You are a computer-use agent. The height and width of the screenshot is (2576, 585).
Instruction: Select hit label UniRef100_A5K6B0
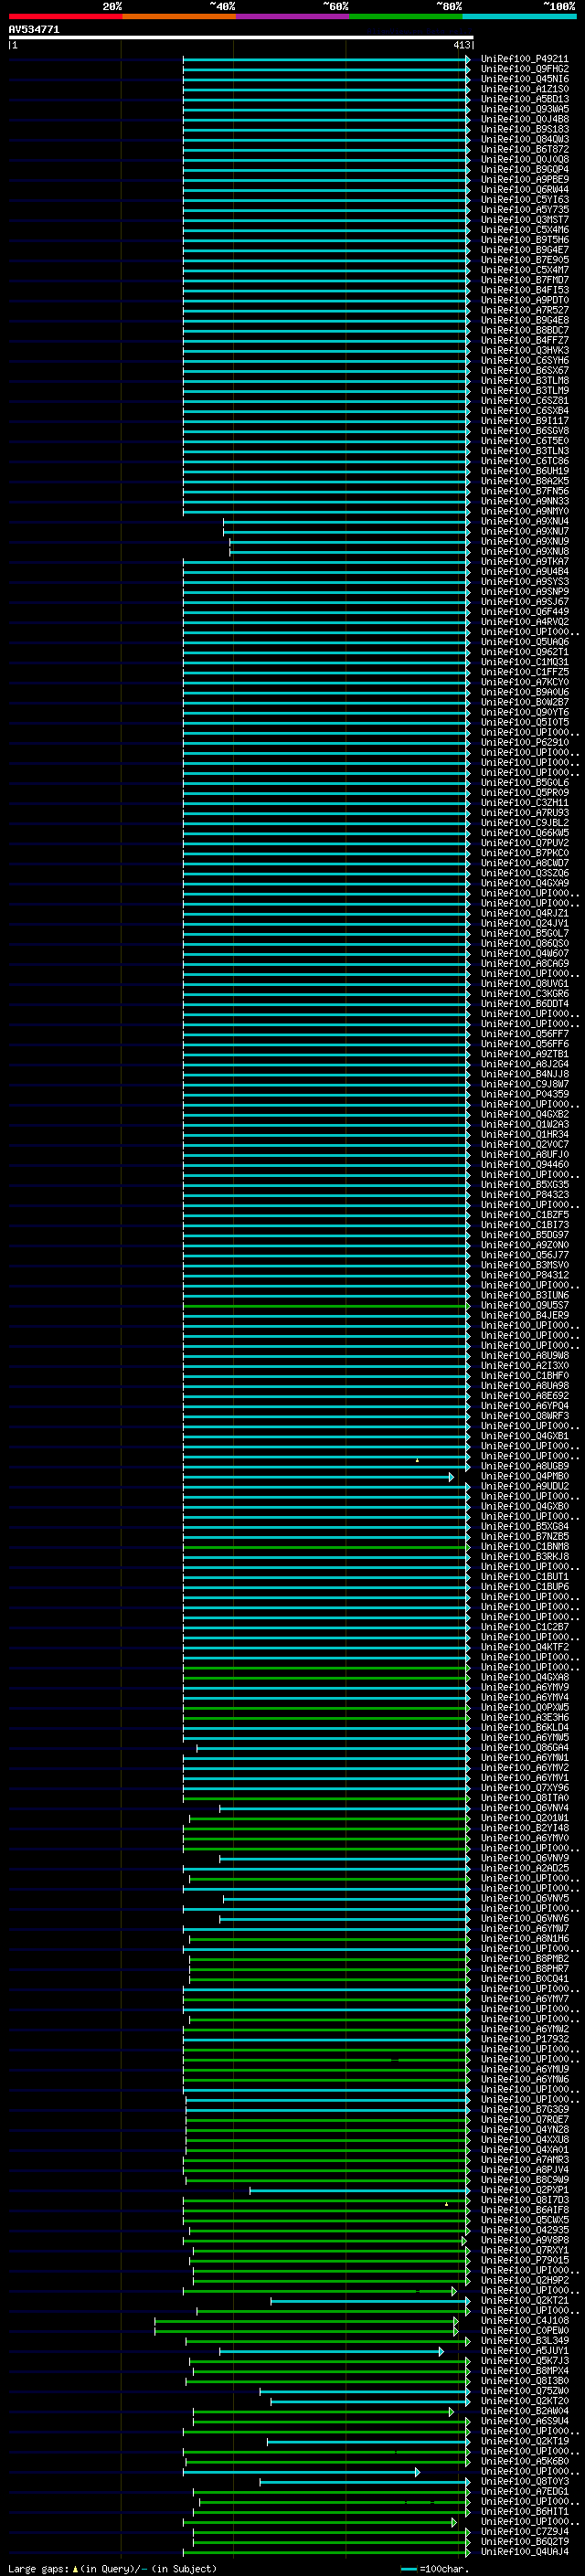[524, 2461]
